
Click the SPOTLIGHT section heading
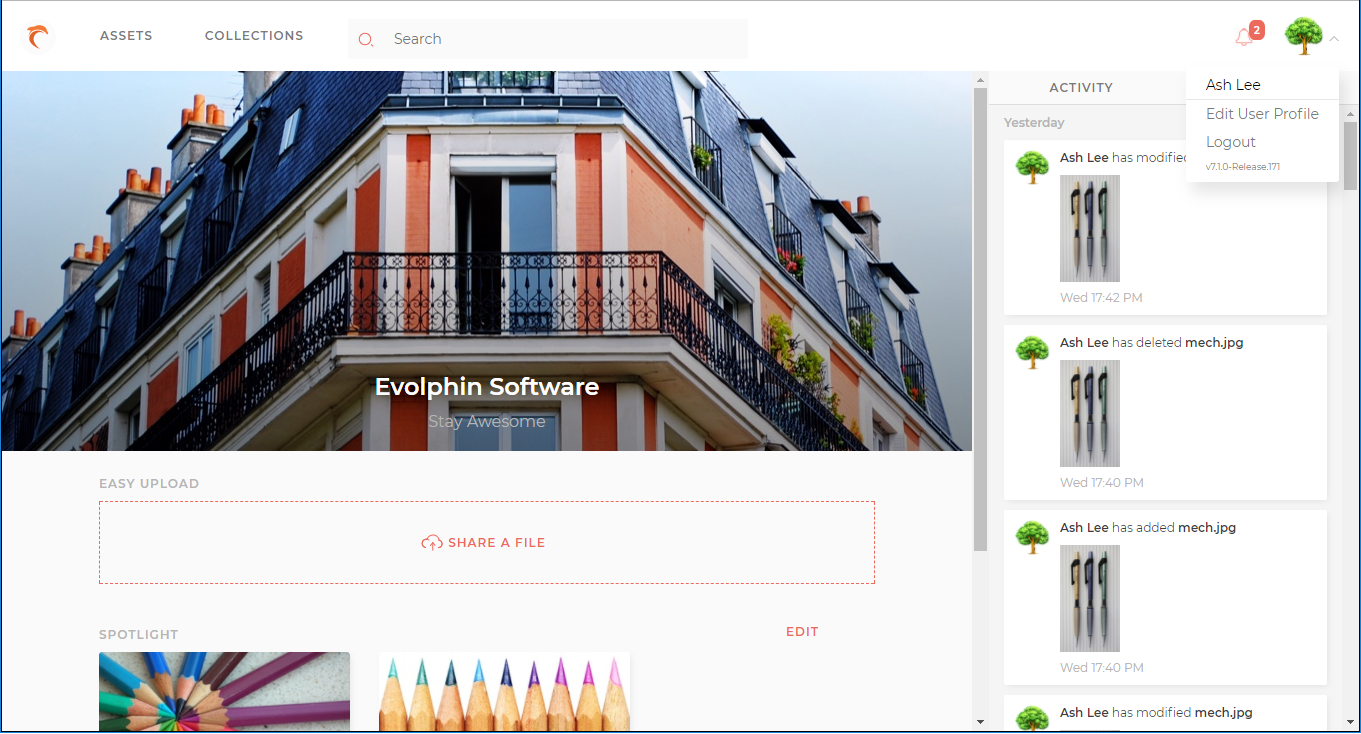tap(139, 635)
